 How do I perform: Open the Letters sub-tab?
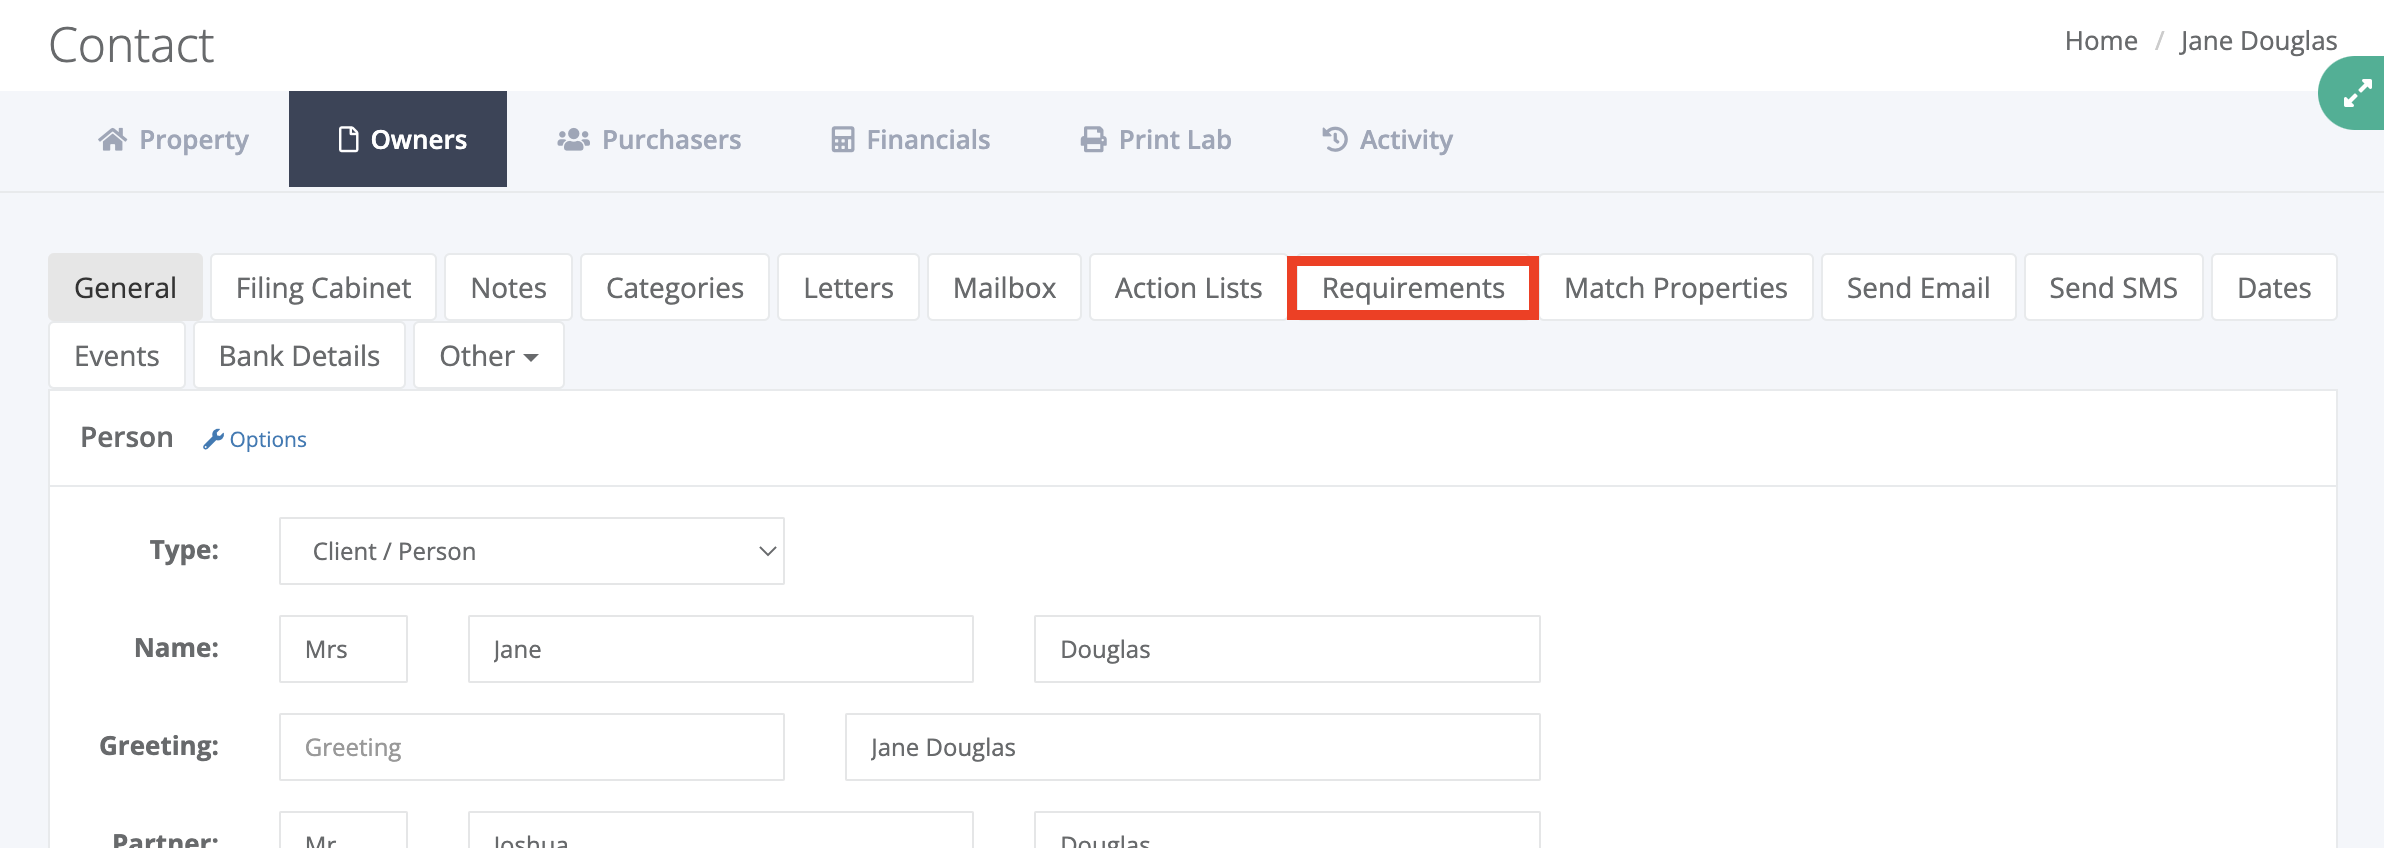[848, 287]
